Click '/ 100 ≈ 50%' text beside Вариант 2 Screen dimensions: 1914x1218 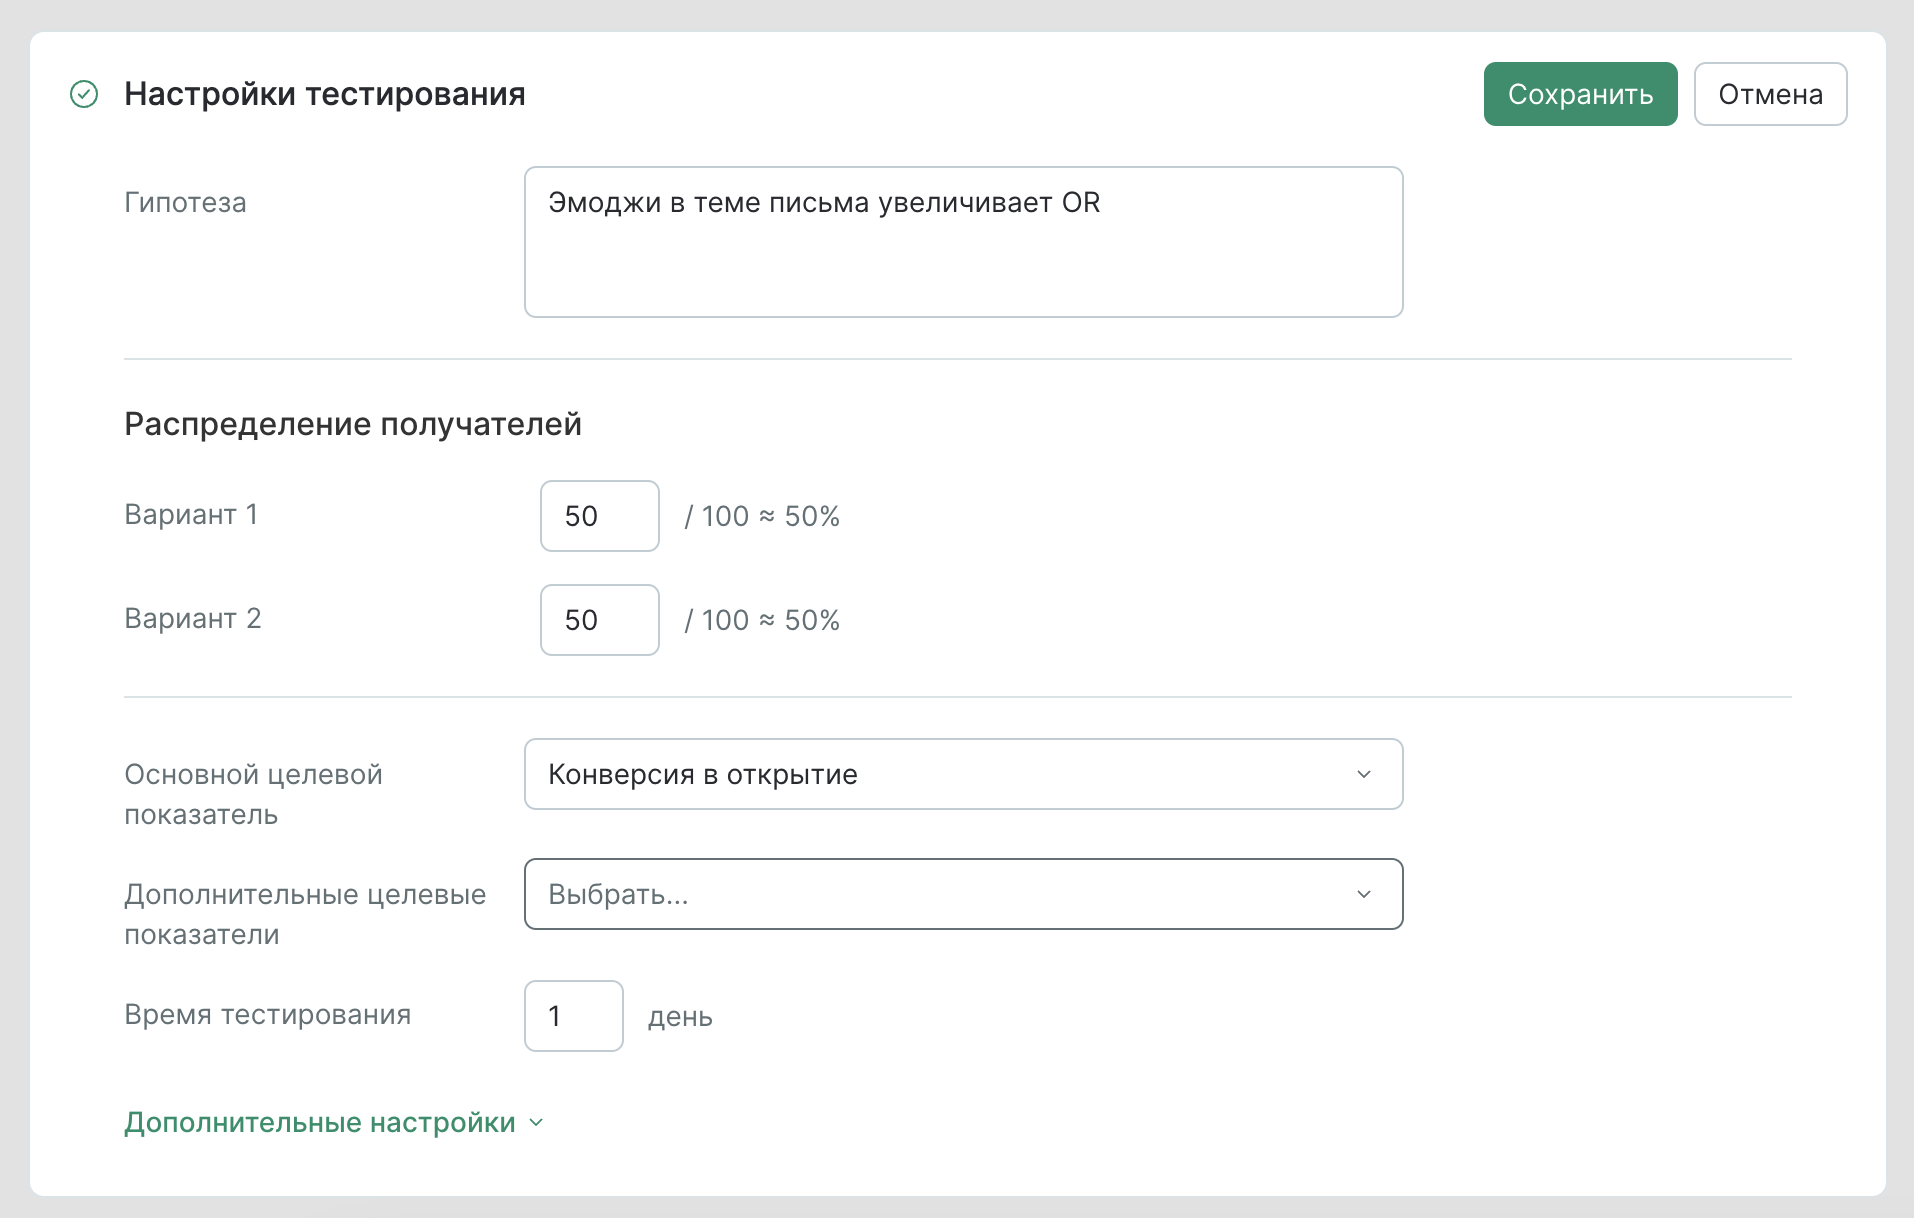762,620
